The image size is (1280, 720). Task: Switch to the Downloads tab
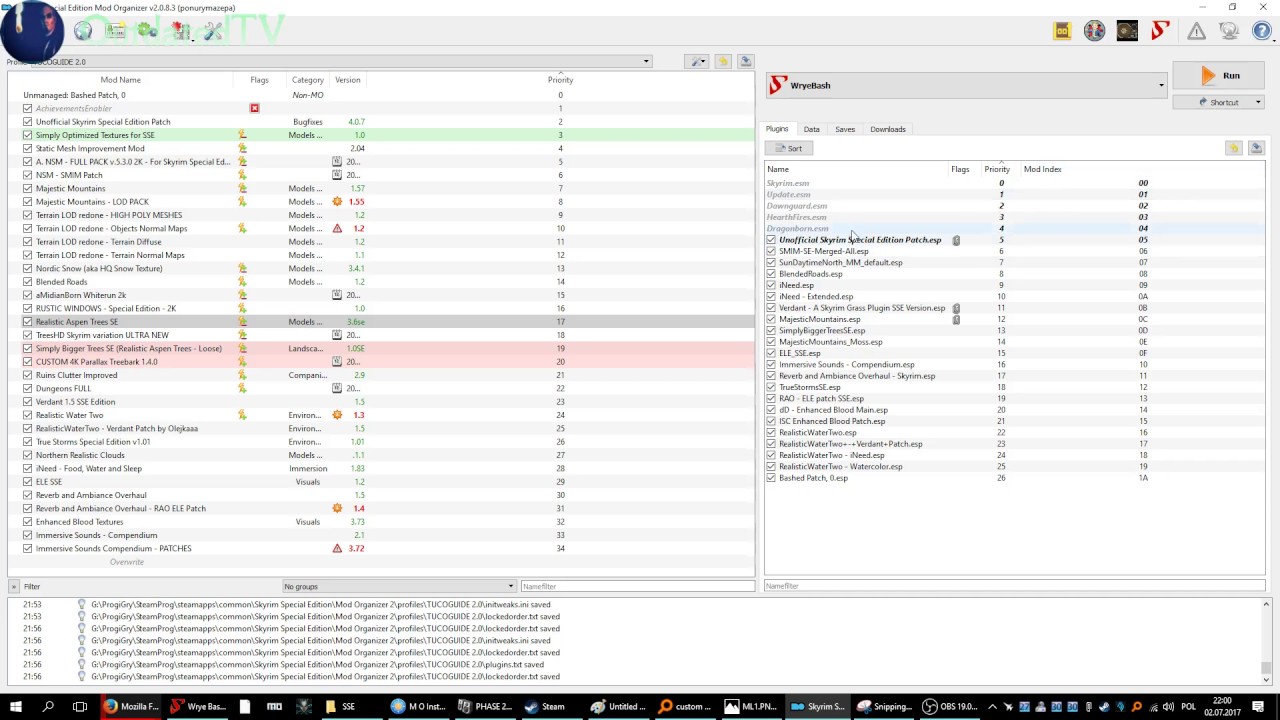[888, 129]
